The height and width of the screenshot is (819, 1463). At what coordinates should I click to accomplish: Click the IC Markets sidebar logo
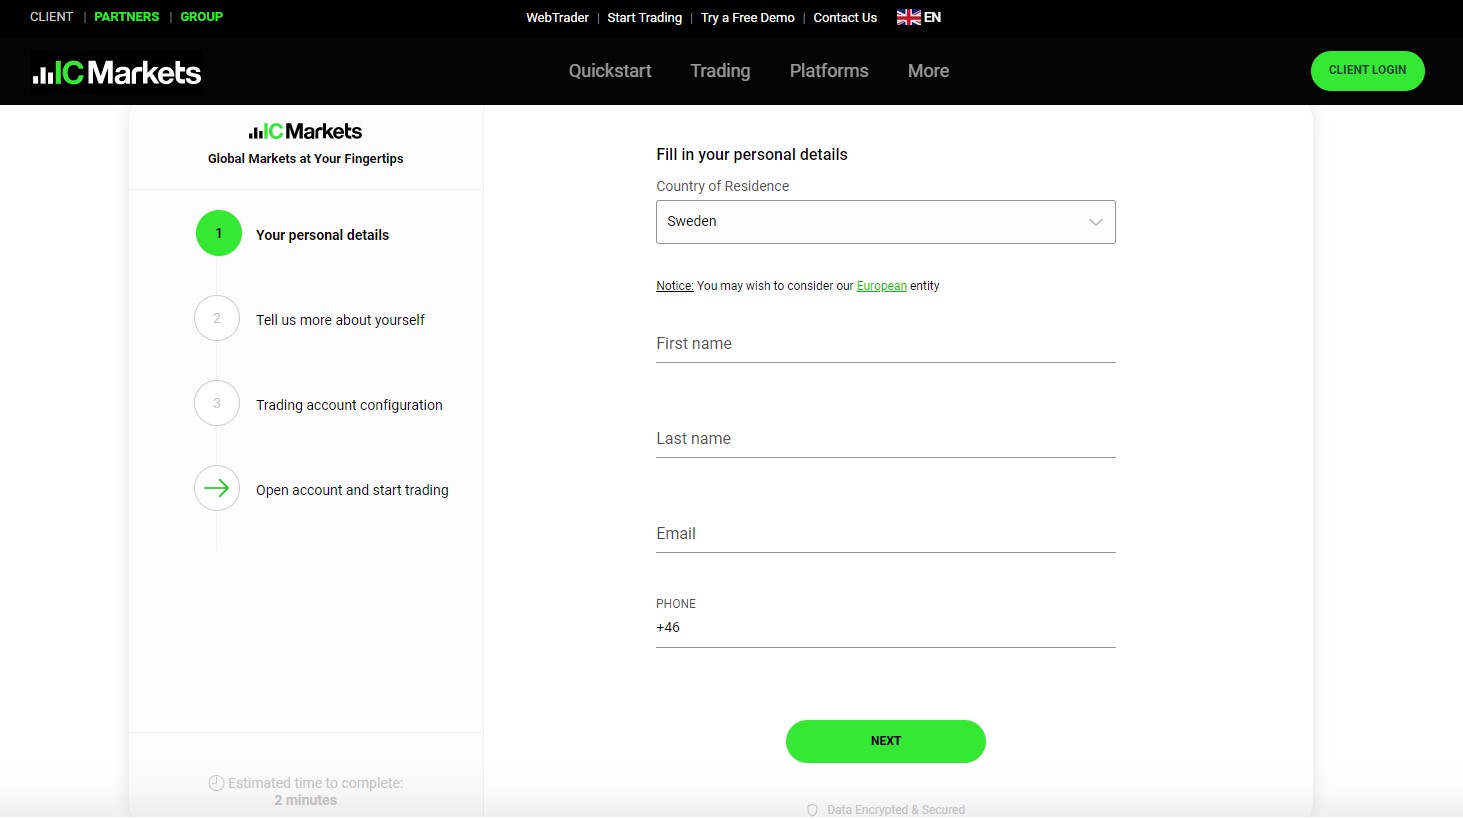click(x=305, y=131)
